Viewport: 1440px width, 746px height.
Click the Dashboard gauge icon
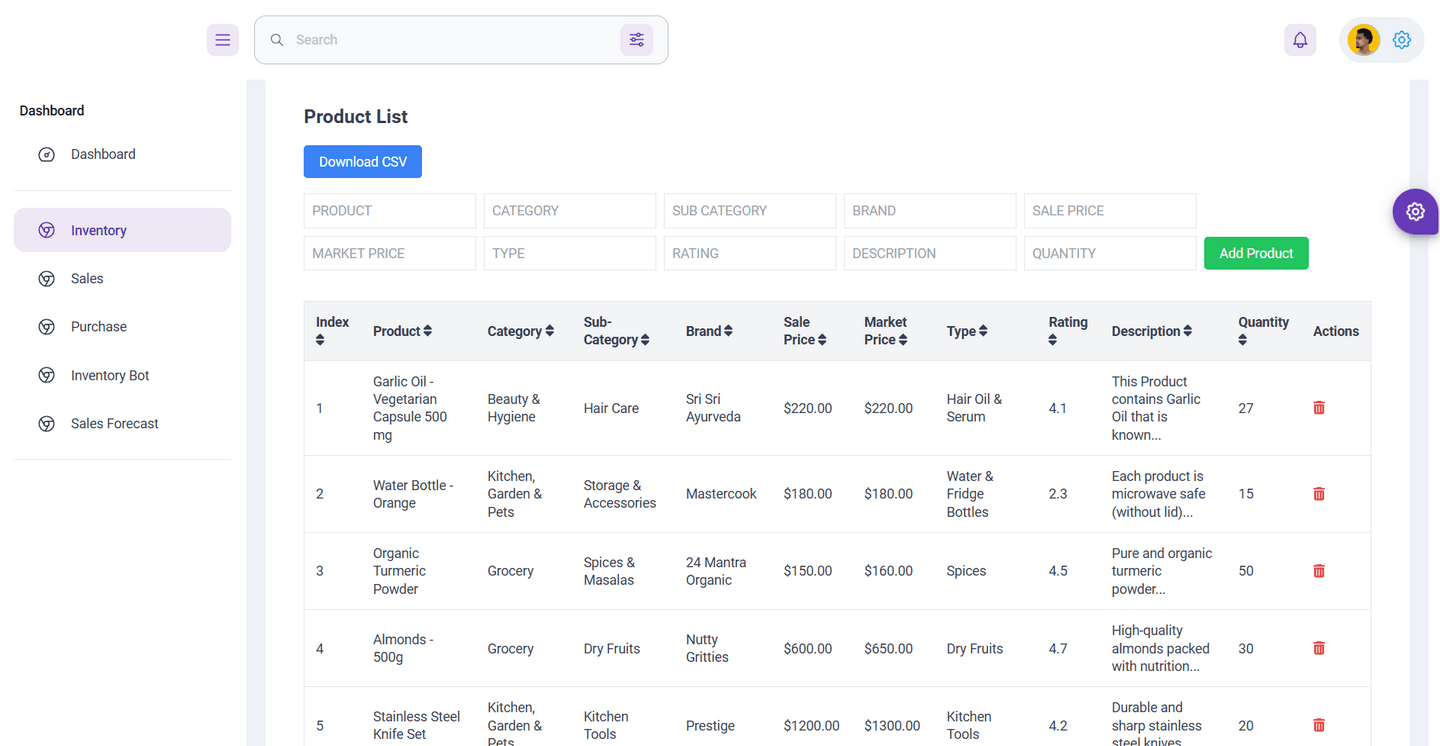[46, 154]
